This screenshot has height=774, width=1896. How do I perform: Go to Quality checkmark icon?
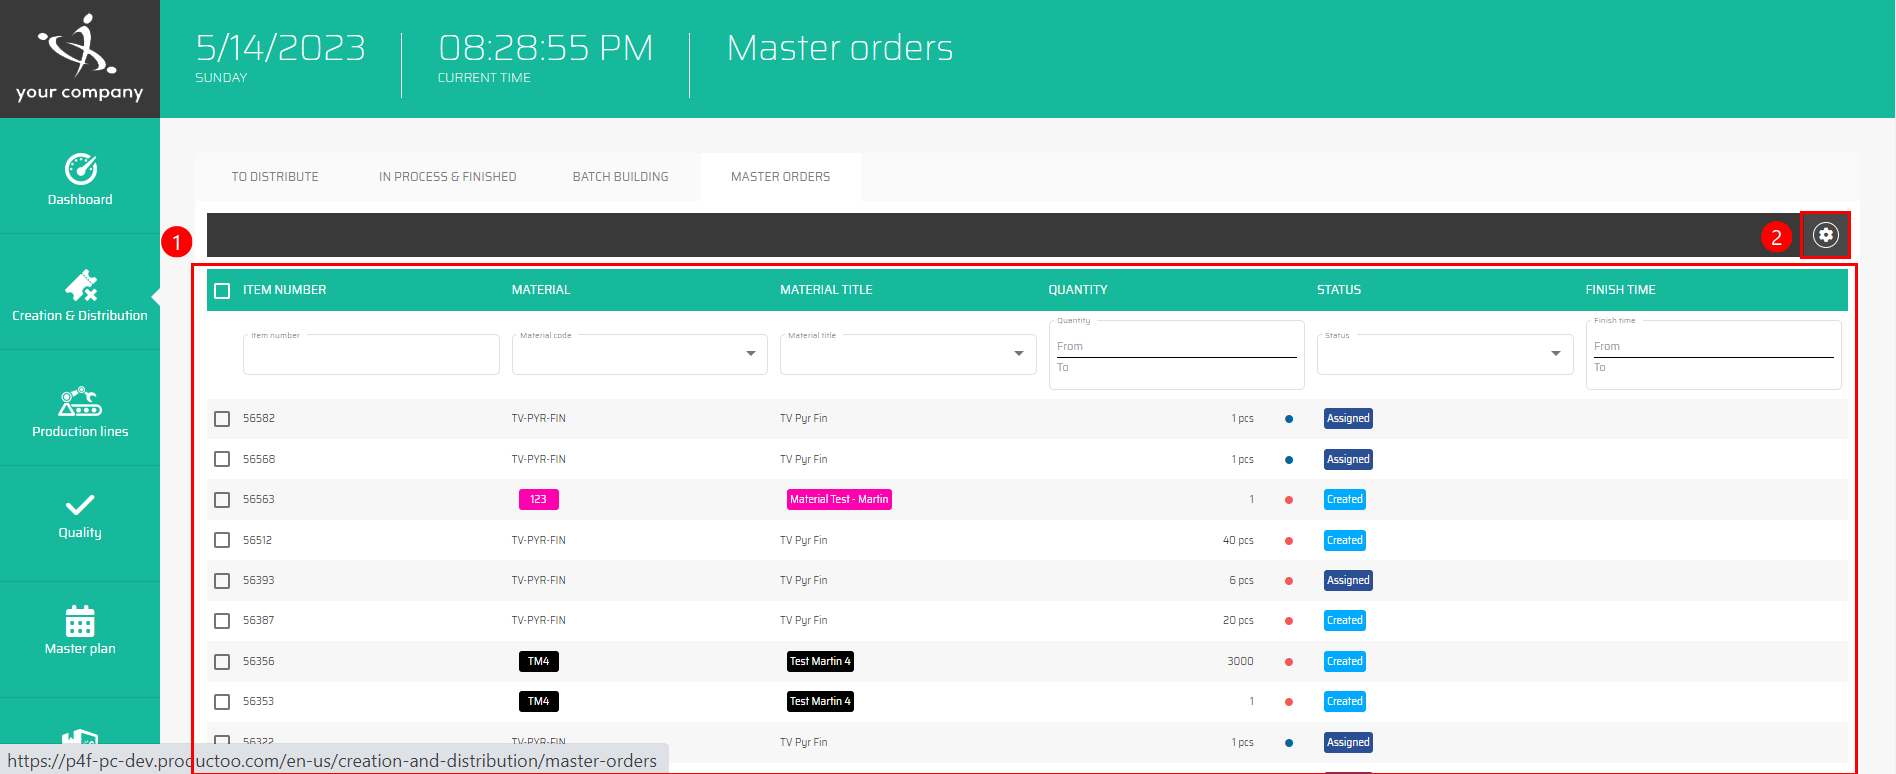coord(80,505)
